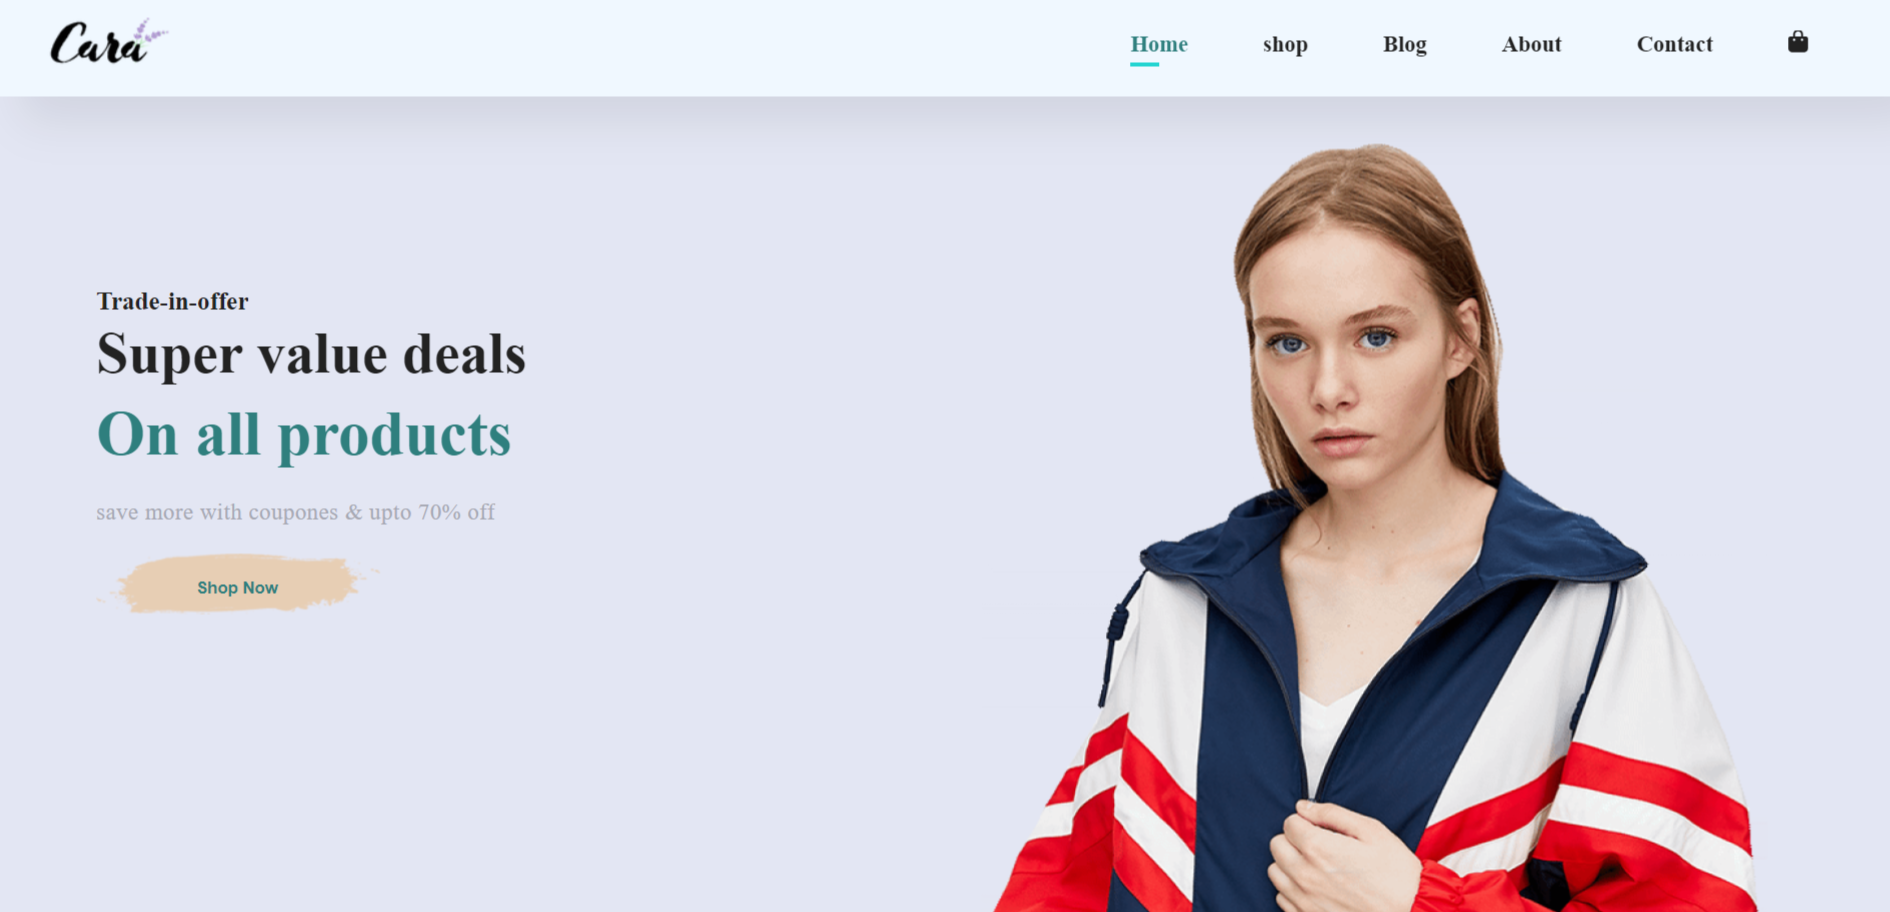Select the Blog navigation link

point(1404,44)
